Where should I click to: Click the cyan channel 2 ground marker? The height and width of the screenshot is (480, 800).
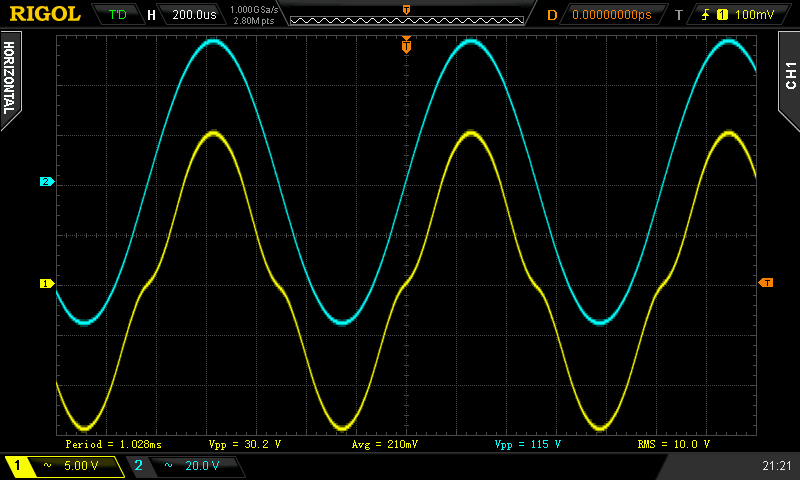pos(46,182)
